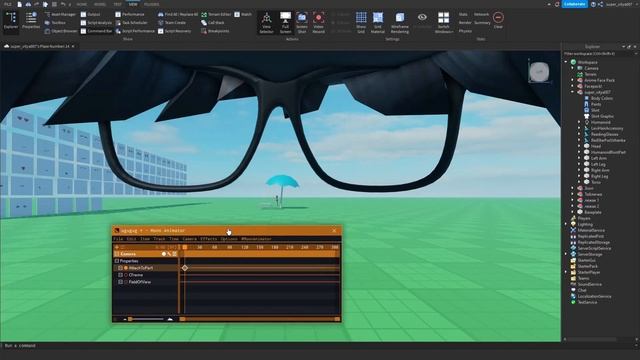
Task: Toggle the Camera track checkbox
Action: tap(117, 254)
